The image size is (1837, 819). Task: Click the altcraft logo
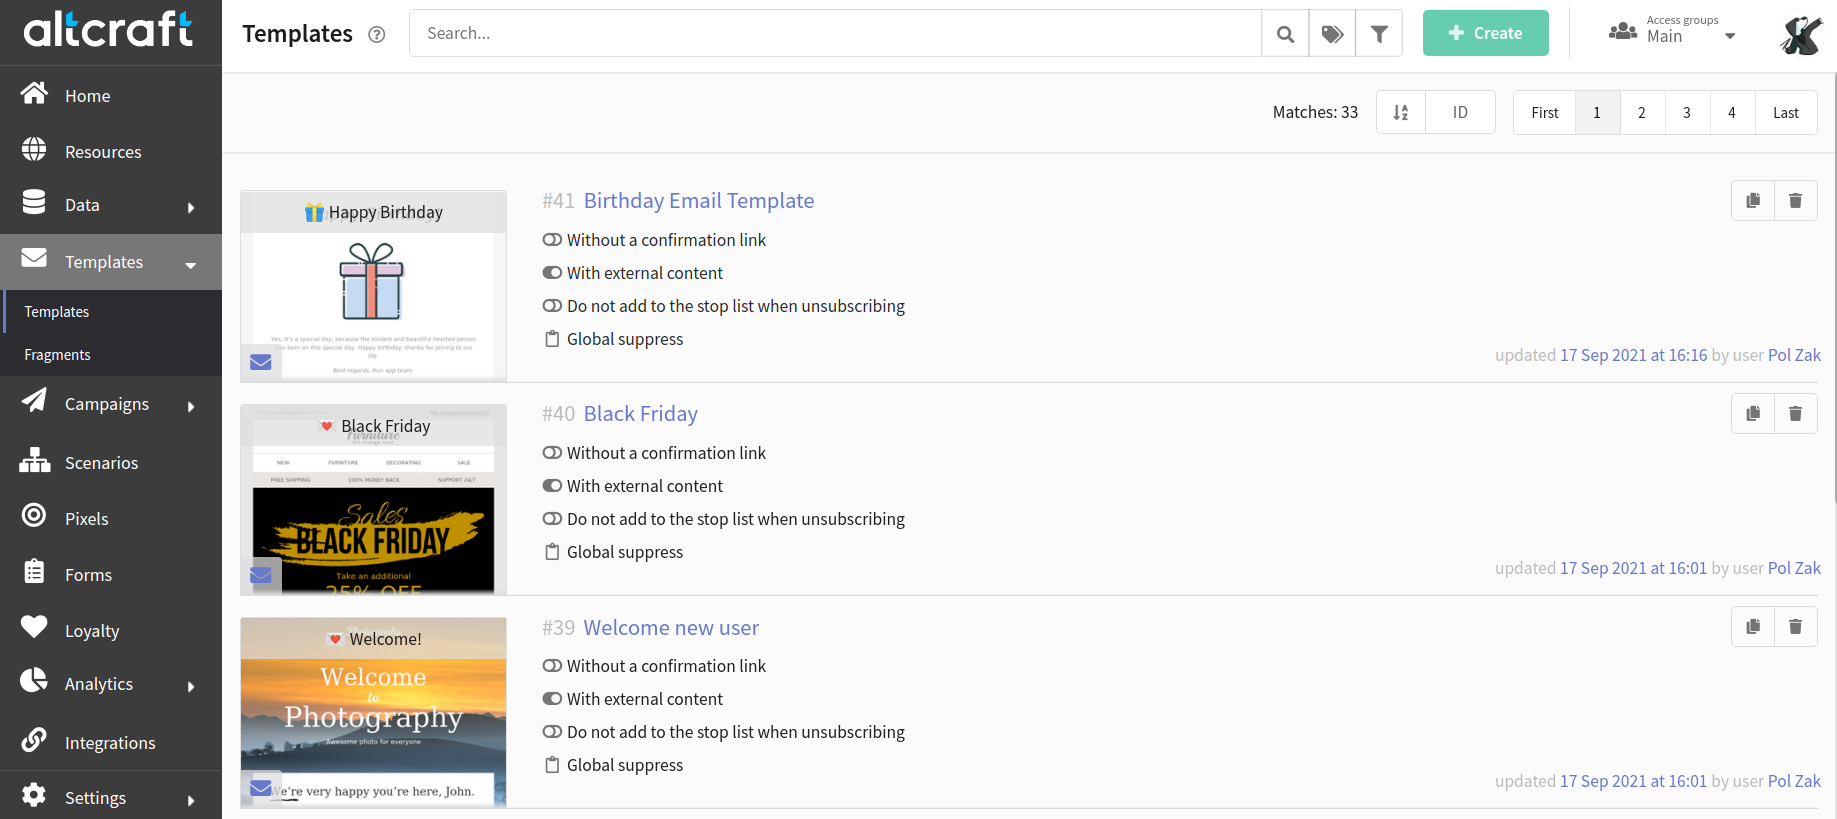[108, 29]
